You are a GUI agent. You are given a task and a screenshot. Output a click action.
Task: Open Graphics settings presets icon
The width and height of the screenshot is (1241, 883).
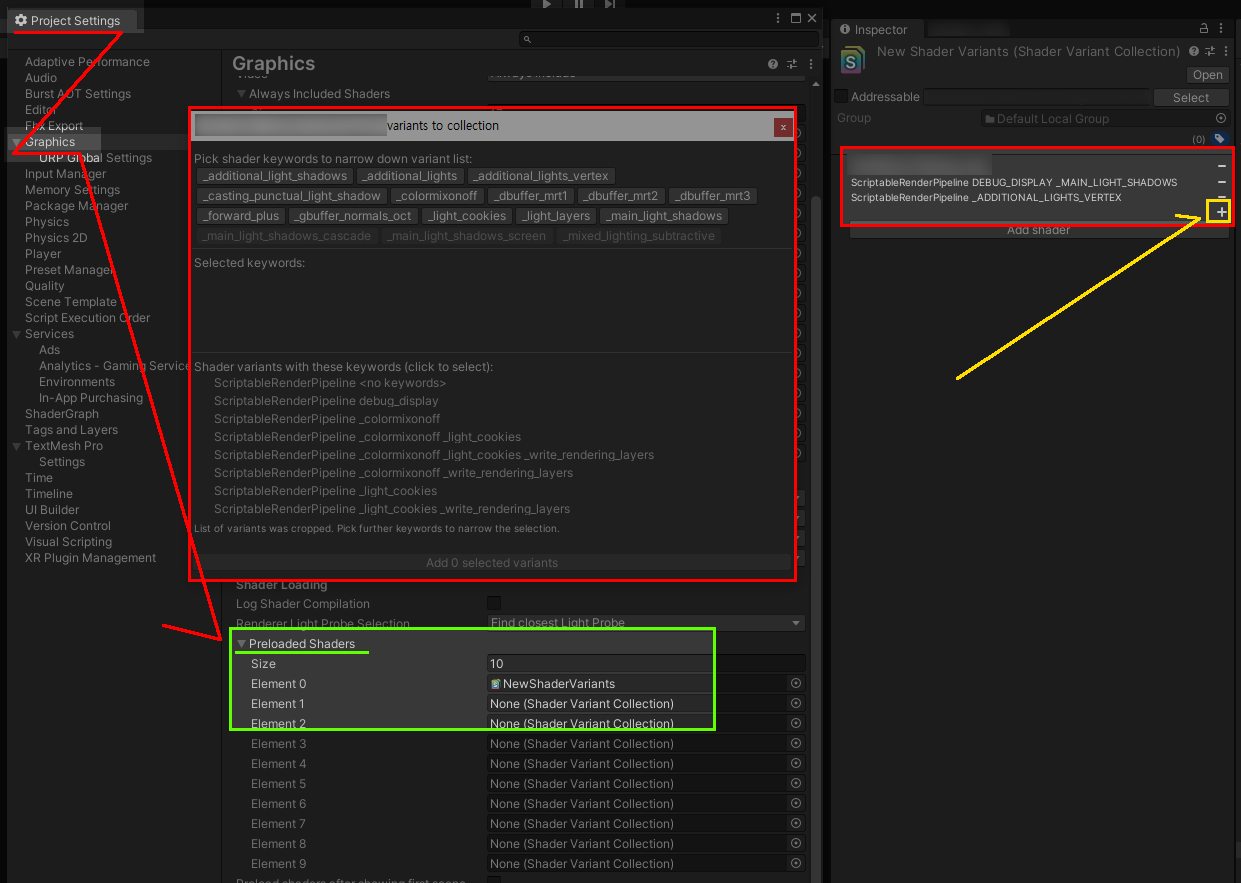pyautogui.click(x=791, y=64)
